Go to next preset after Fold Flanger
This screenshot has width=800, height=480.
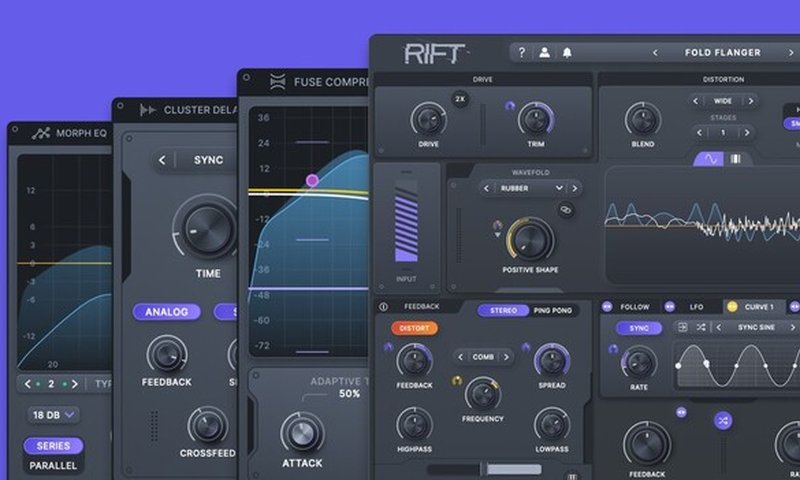[791, 53]
